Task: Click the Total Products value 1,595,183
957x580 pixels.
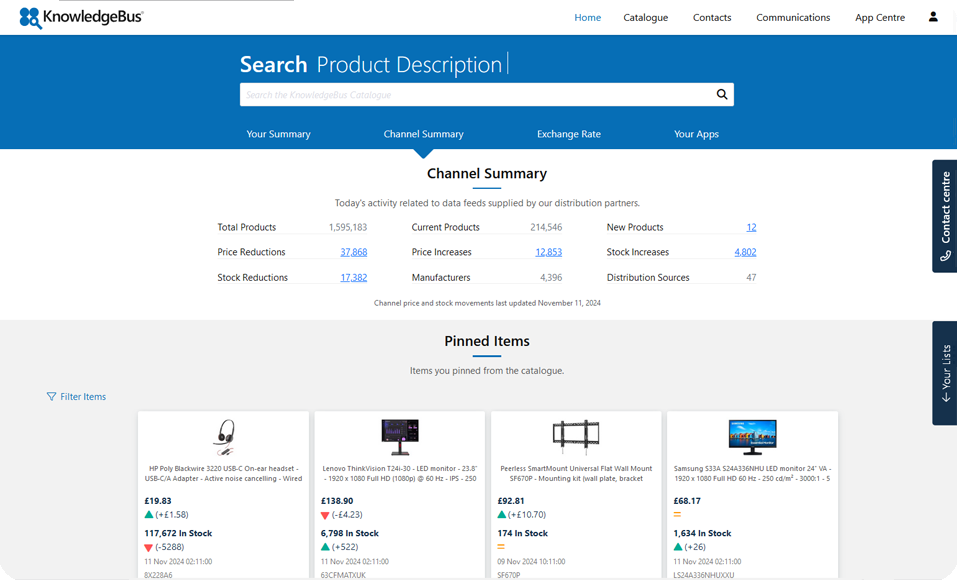Action: [x=348, y=227]
